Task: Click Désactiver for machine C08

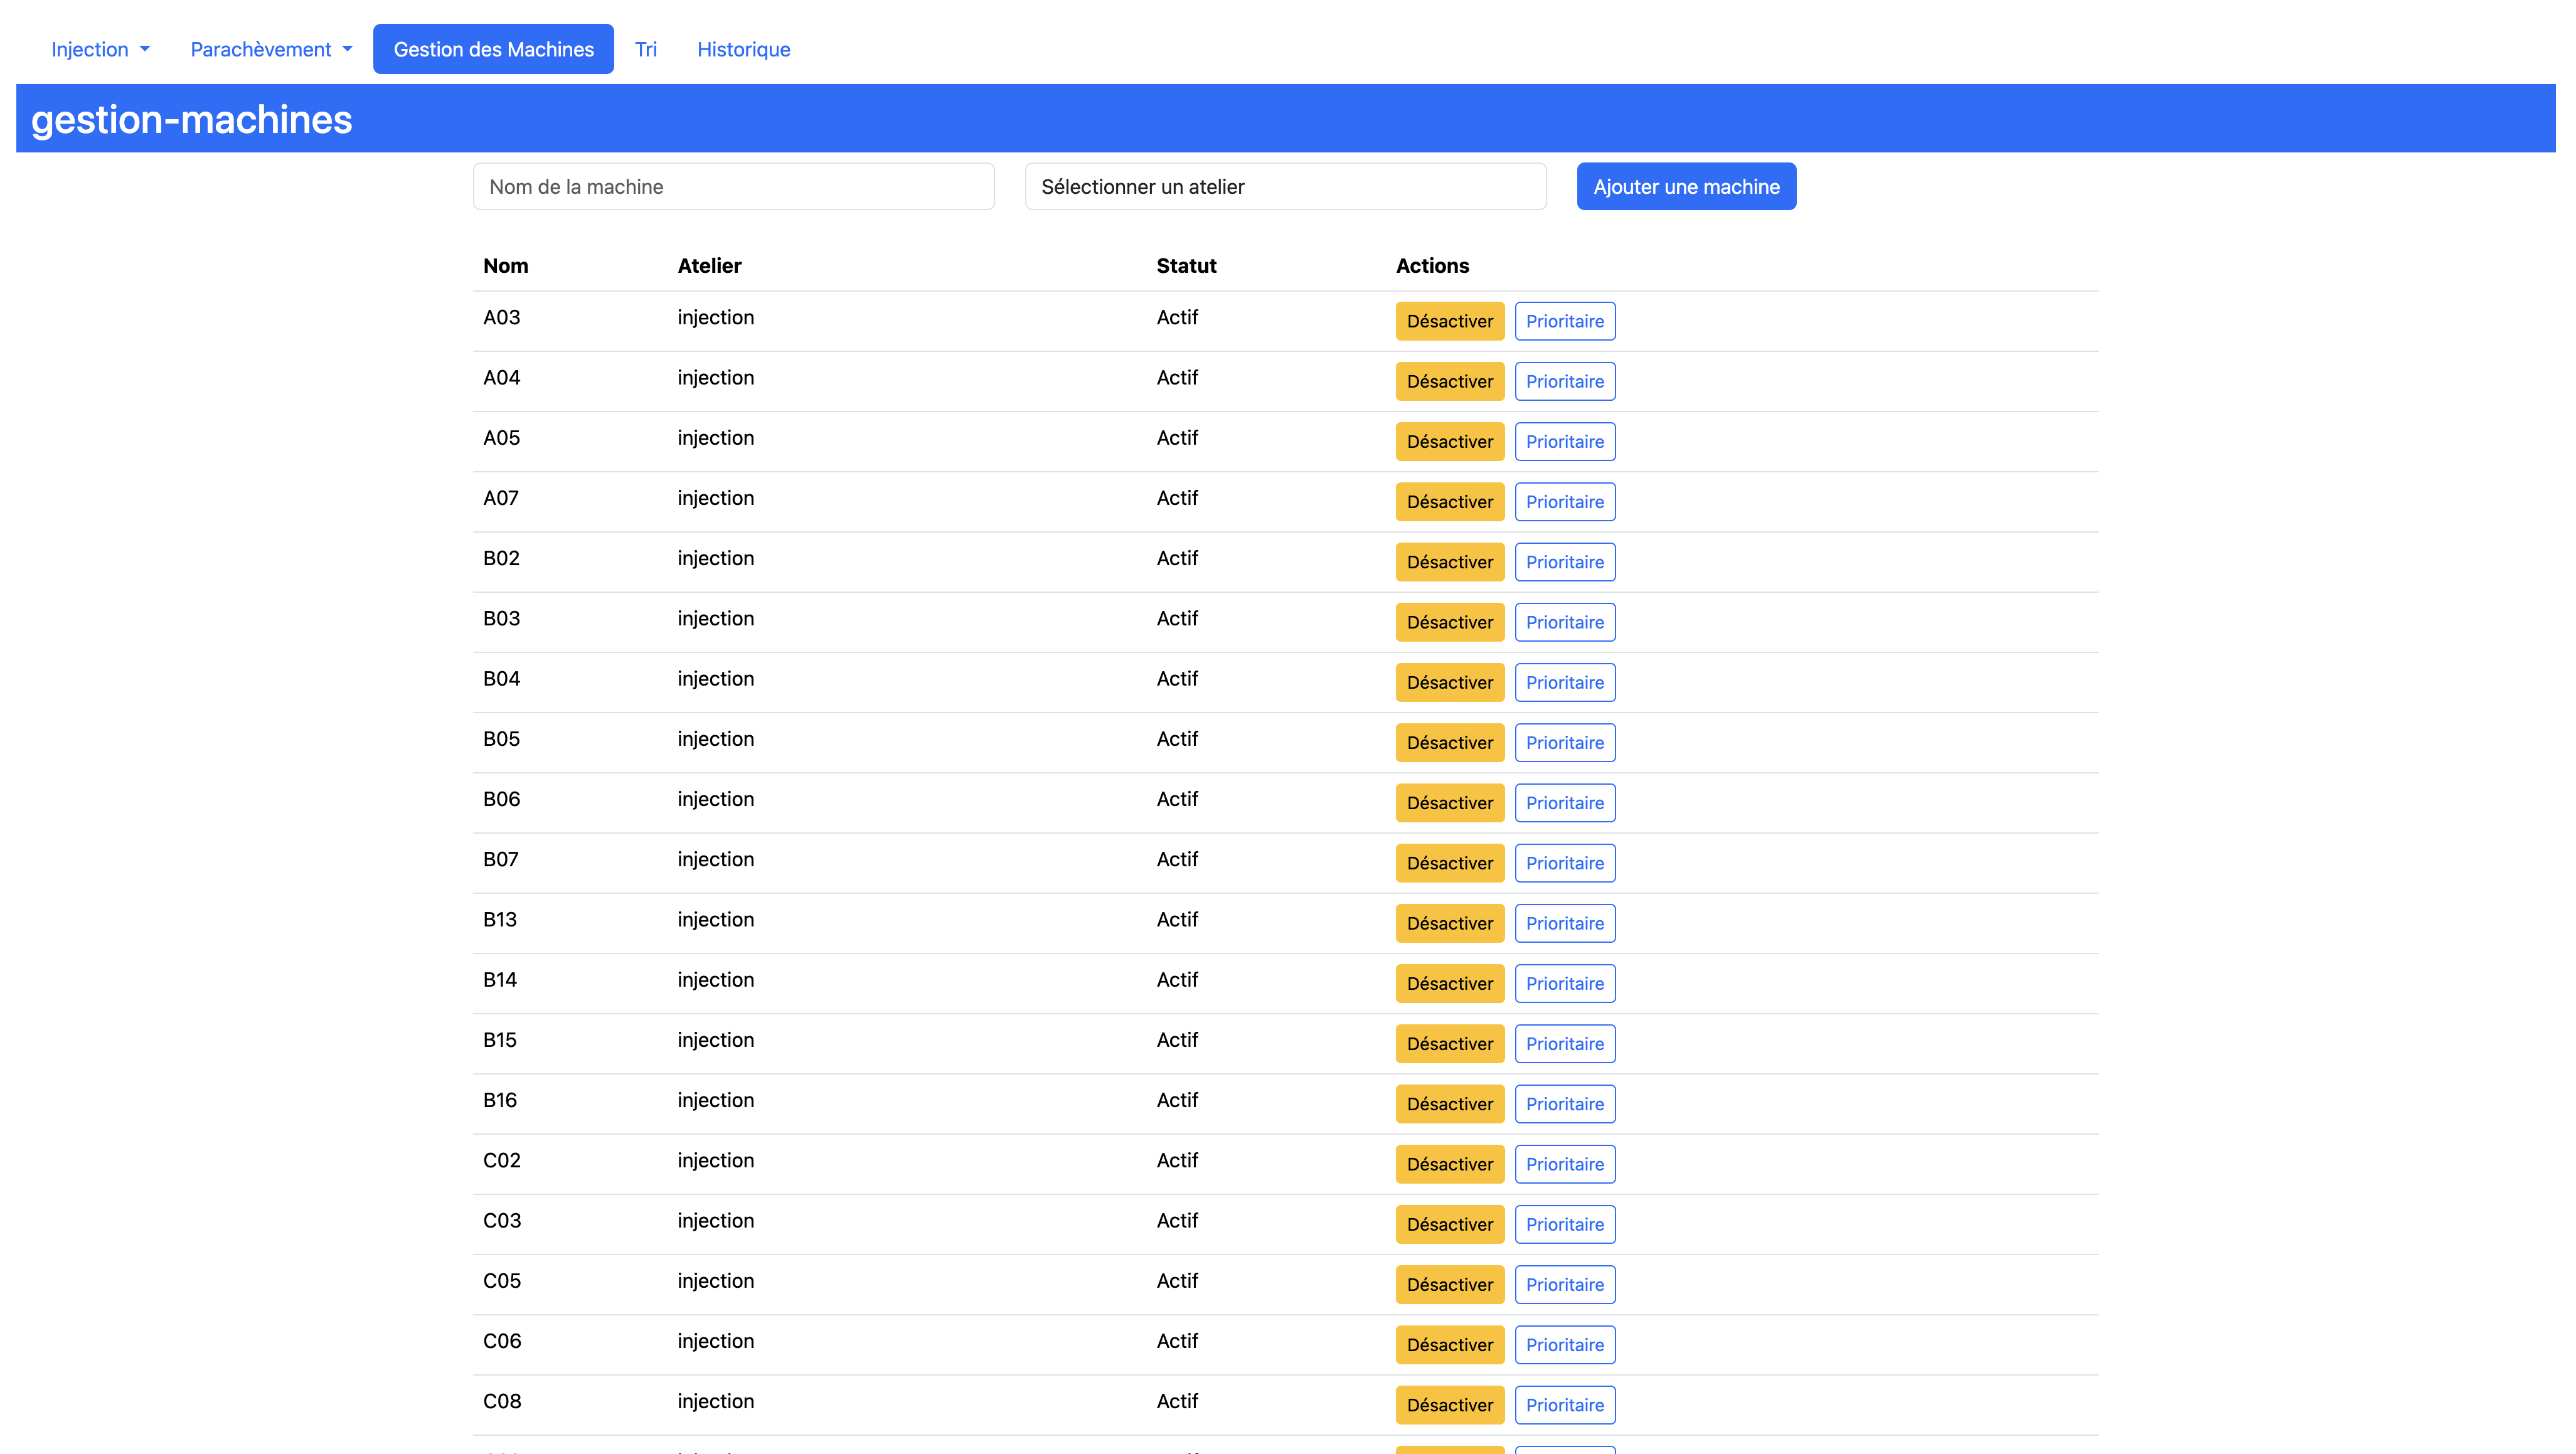Action: (x=1449, y=1405)
